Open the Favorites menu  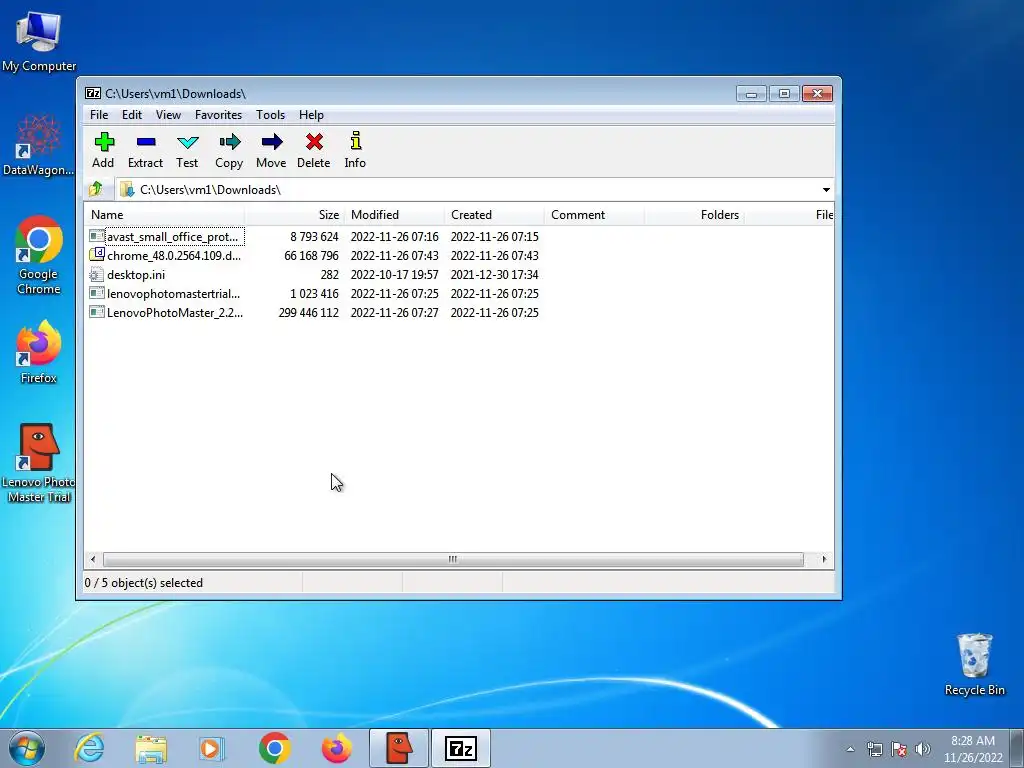[218, 115]
